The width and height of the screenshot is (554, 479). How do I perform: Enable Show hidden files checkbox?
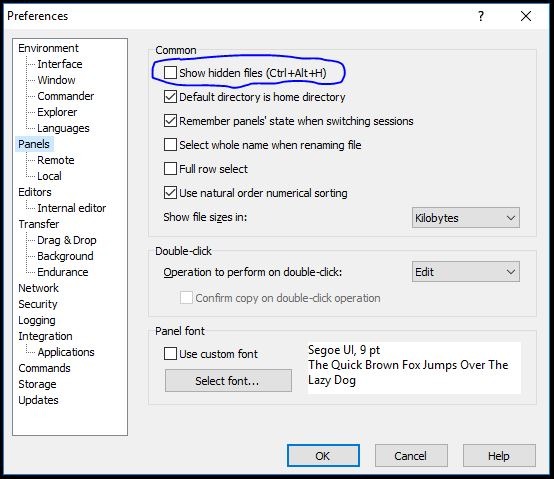[x=170, y=73]
